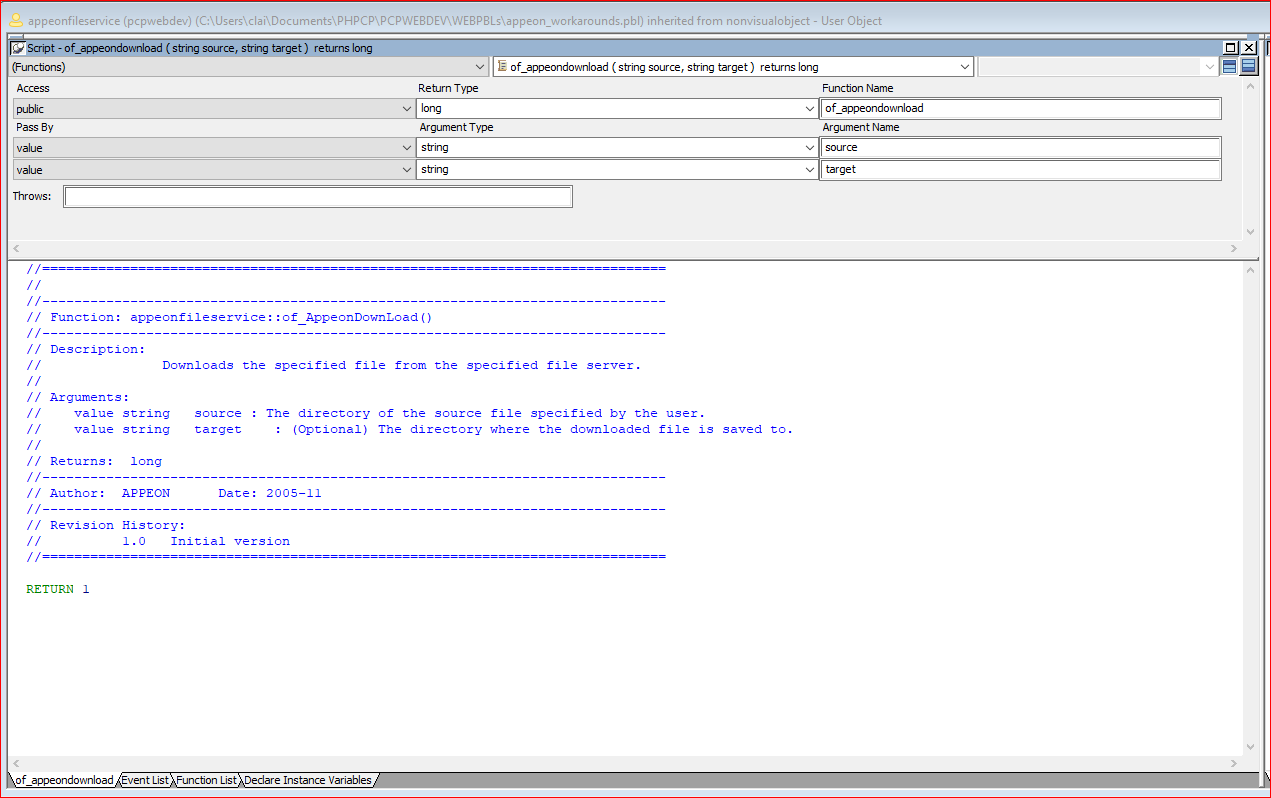The height and width of the screenshot is (798, 1271).
Task: Close the Script pane
Action: (x=1249, y=48)
